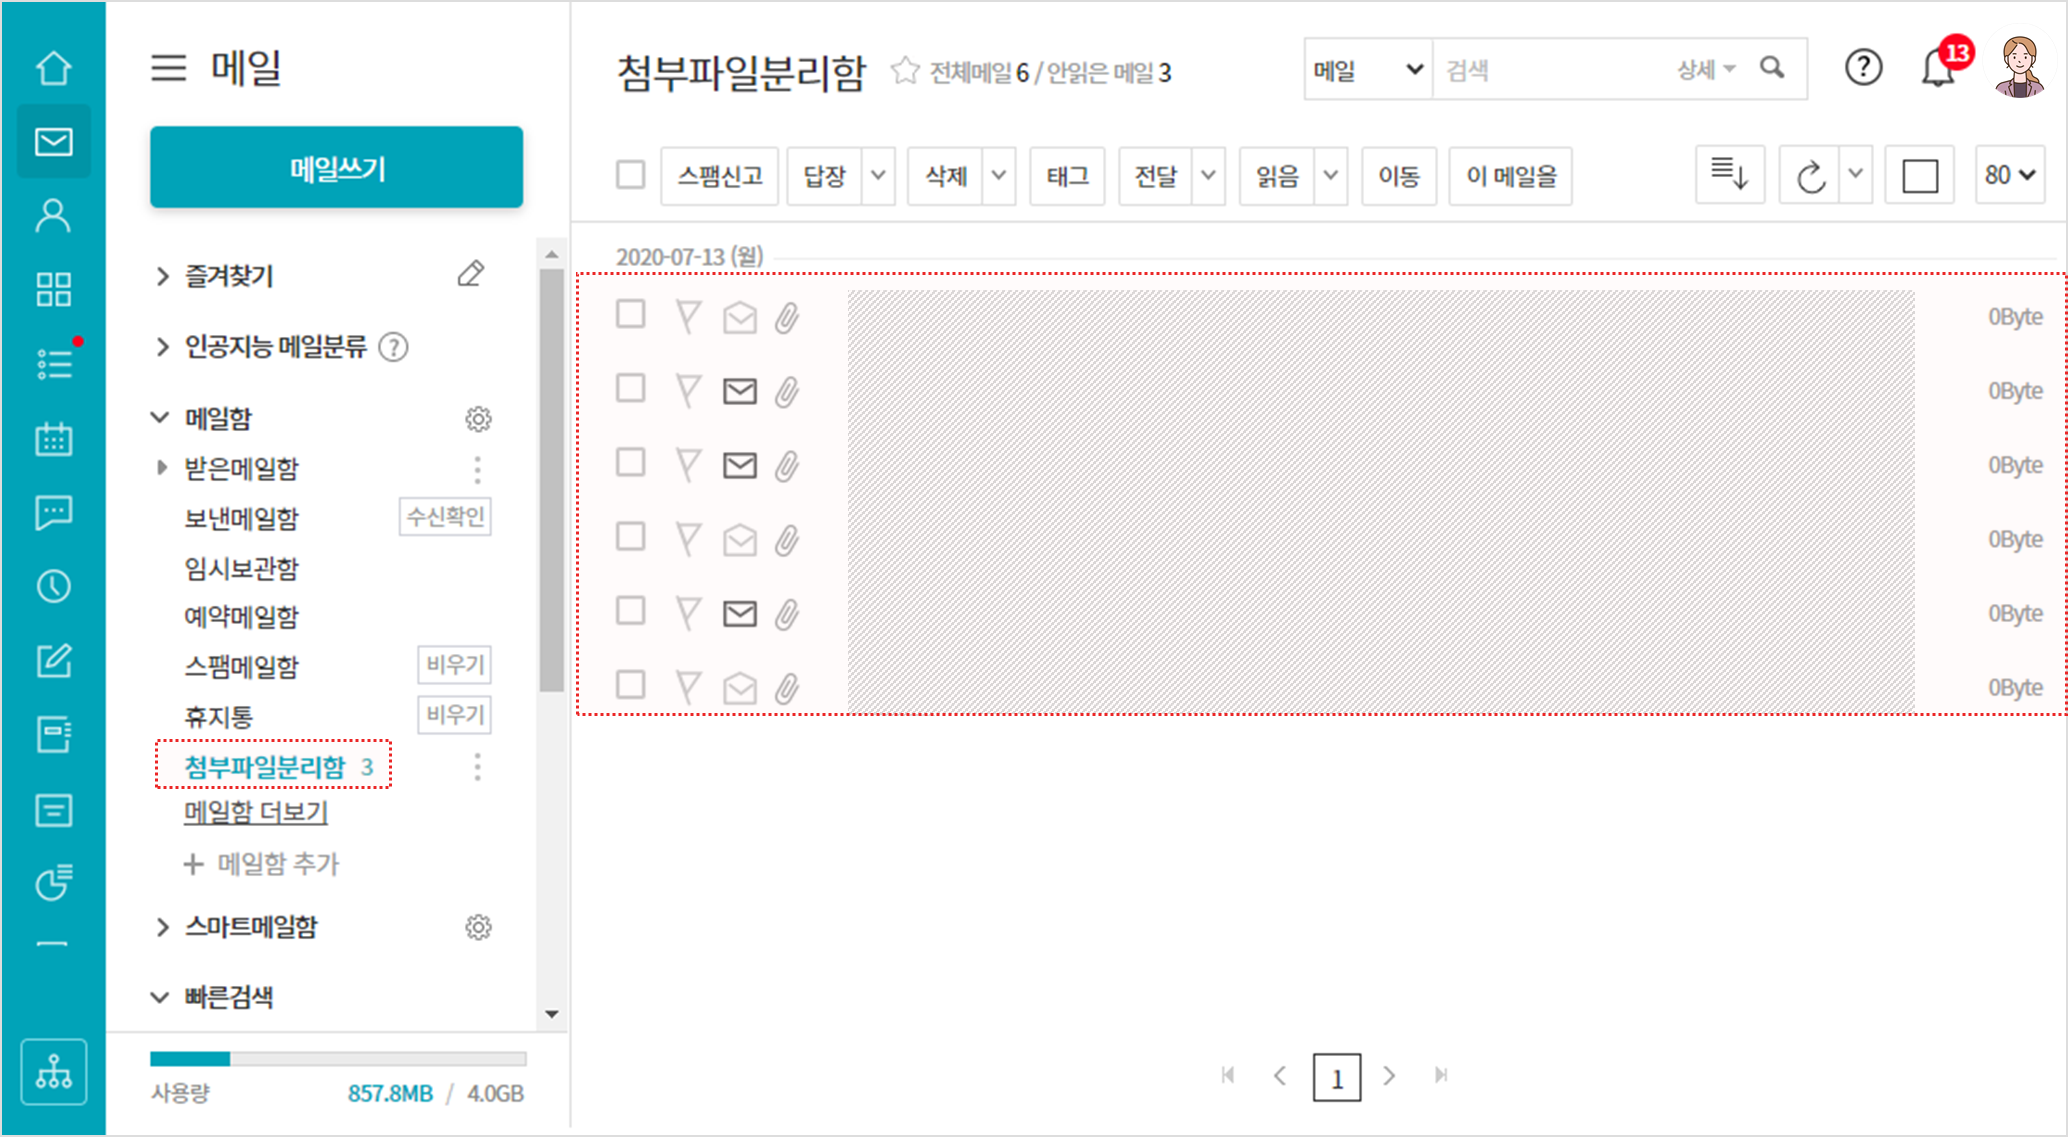2068x1137 pixels.
Task: Check the select-all mails checkbox in toolbar
Action: pos(630,175)
